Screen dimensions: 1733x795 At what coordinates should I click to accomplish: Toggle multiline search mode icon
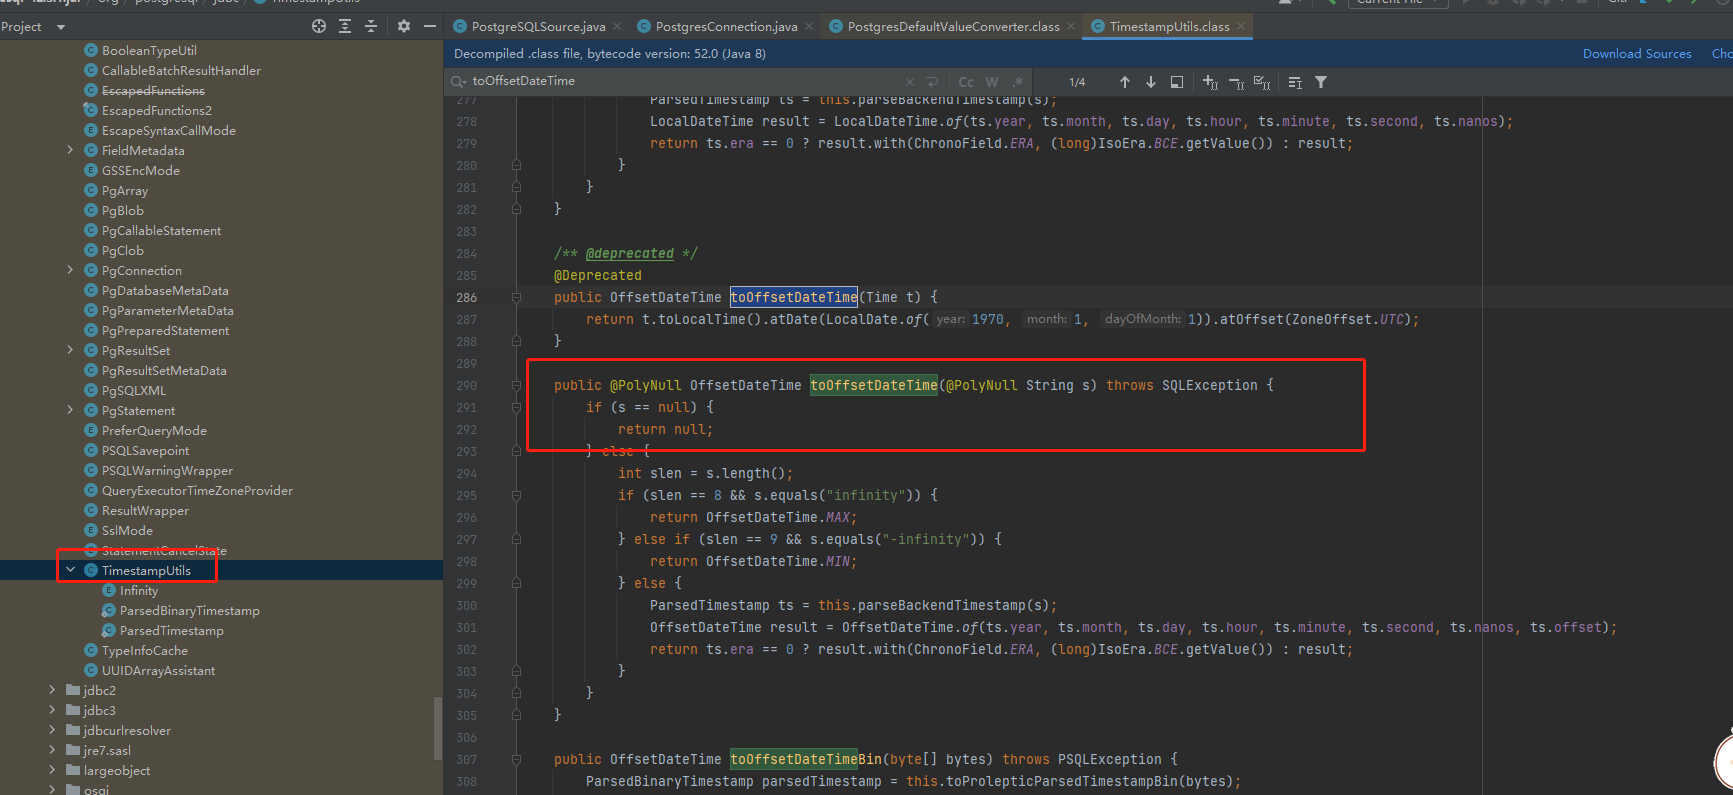click(x=1295, y=82)
